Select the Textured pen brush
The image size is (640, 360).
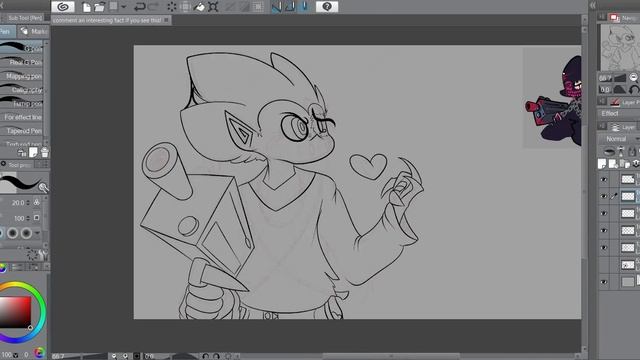click(21, 143)
